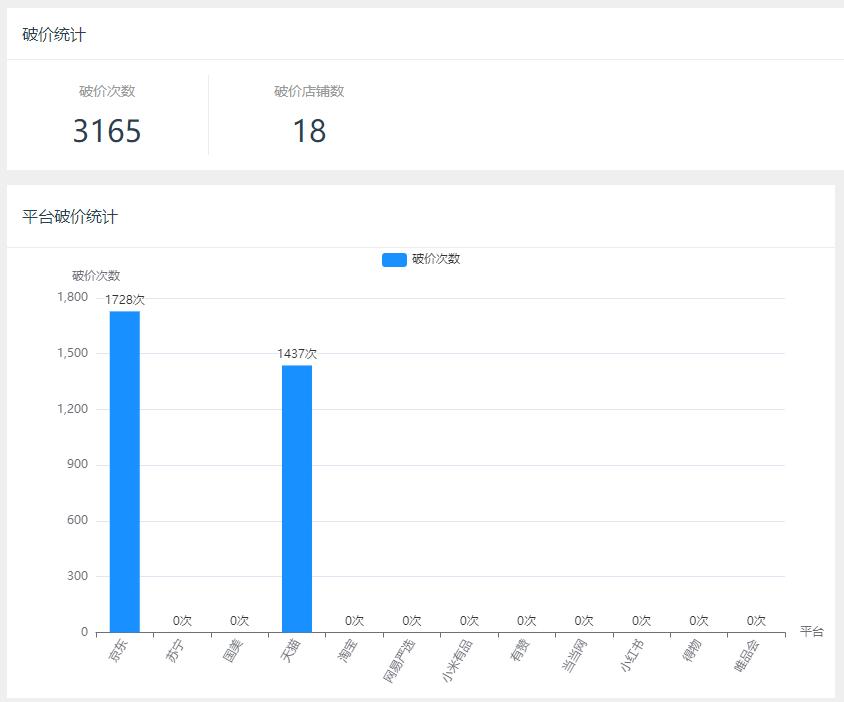Click the 18 破价店铺数 figure
Viewport: 844px width, 702px height.
click(309, 131)
